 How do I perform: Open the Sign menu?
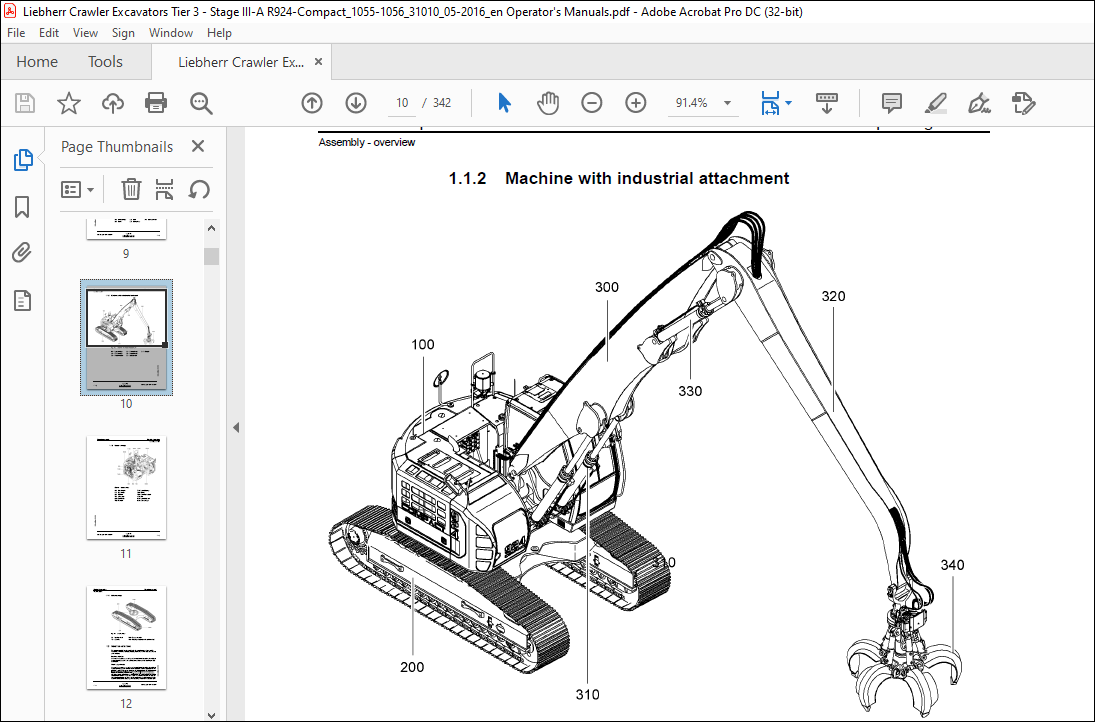[123, 33]
